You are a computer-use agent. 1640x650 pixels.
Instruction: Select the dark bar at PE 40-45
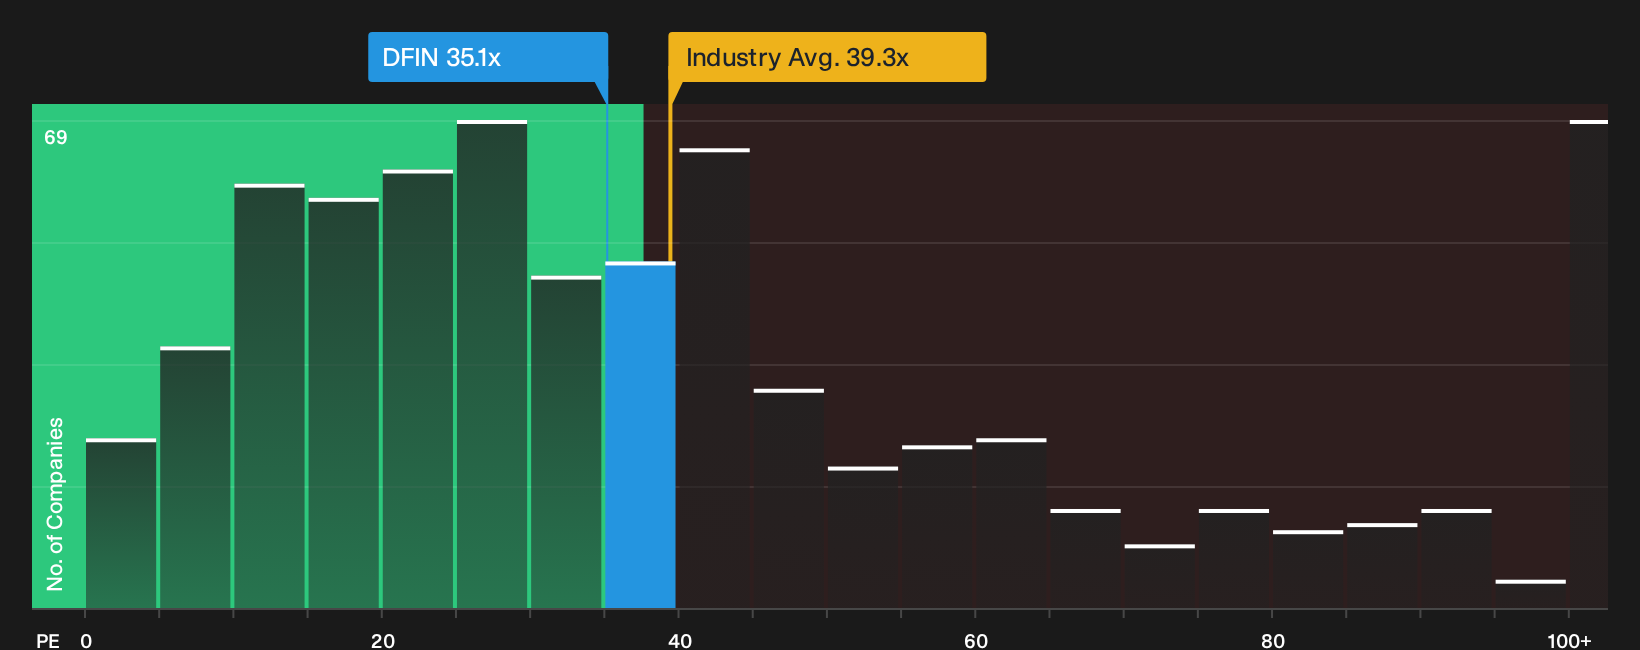click(x=714, y=378)
